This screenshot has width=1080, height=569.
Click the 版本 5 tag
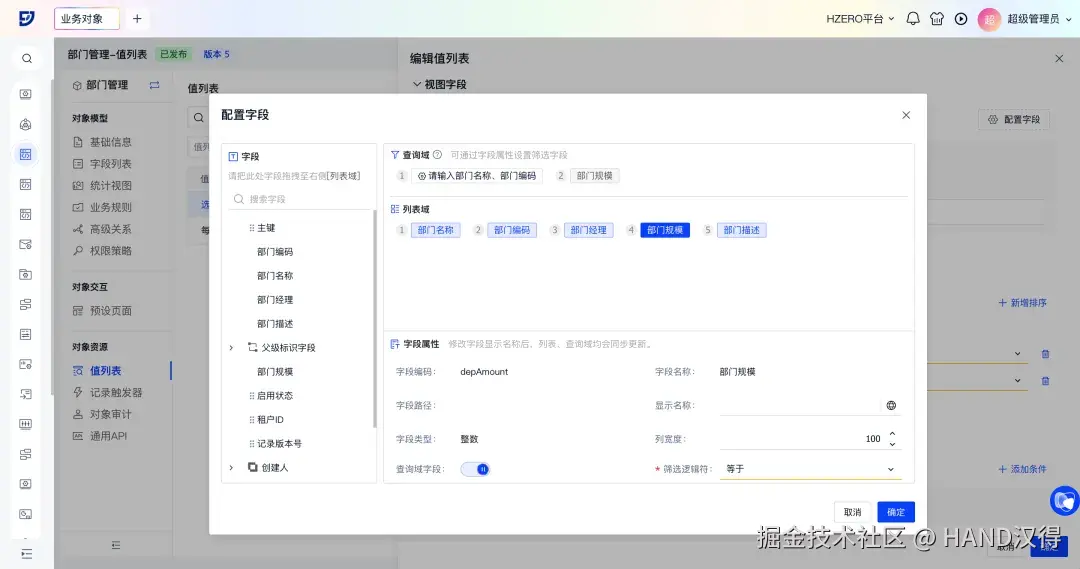[x=216, y=54]
